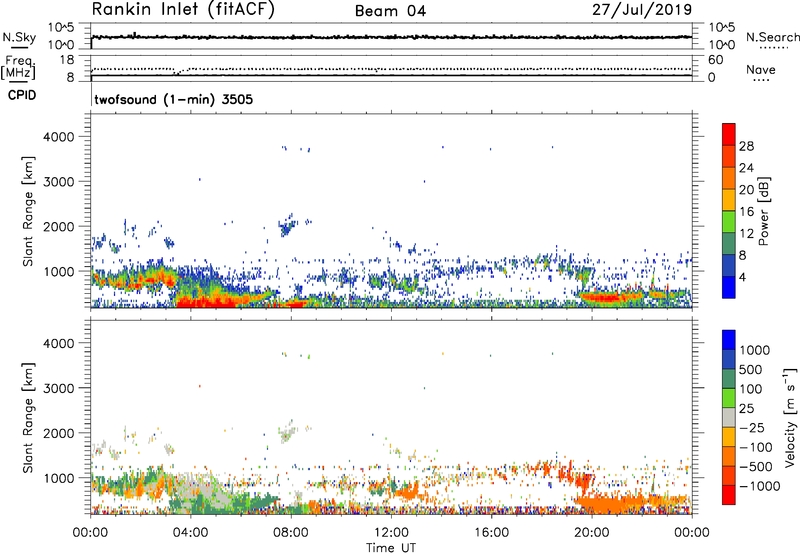Screen dimensions: 800x554
Task: Click the "18" frequency axis tick
Action: 67,60
